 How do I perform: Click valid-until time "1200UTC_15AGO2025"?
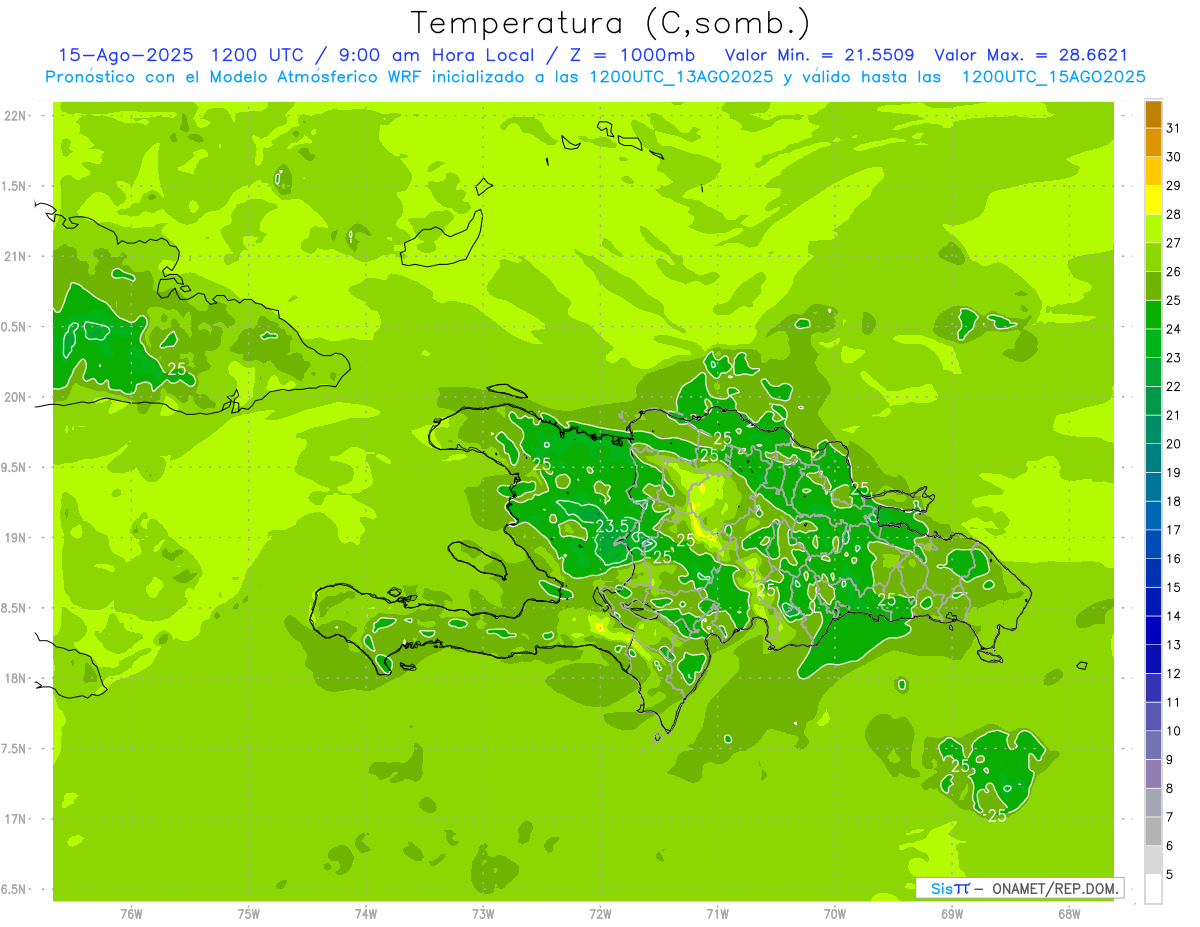pos(1053,77)
